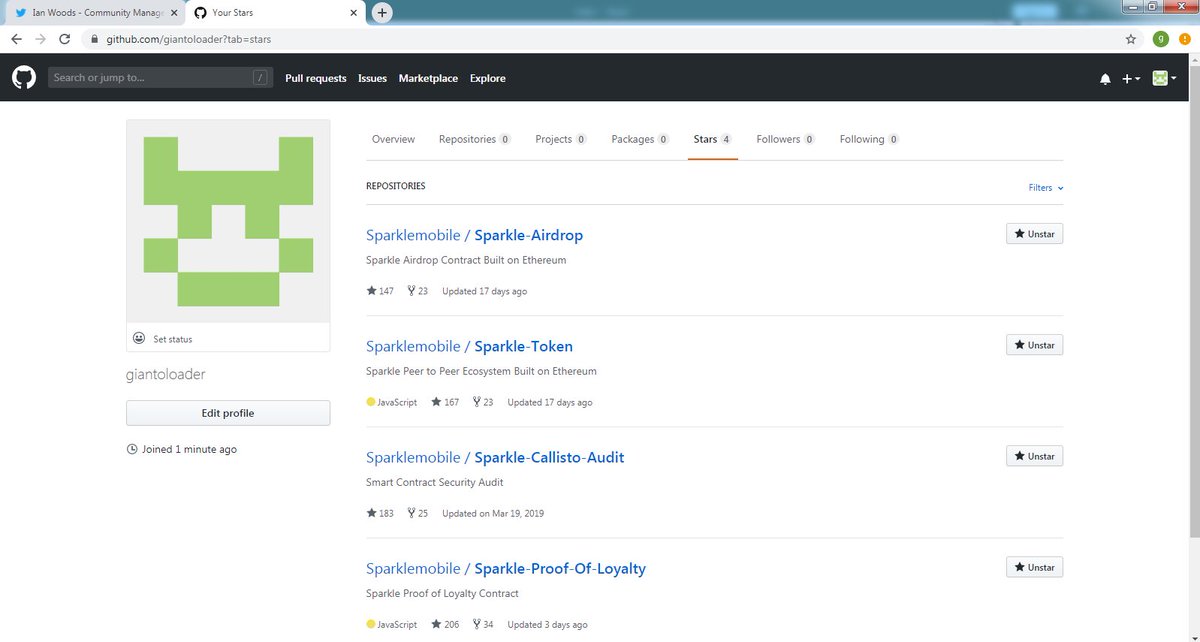This screenshot has width=1200, height=642.
Task: Focus the GitHub 'Search or jump to' field
Action: coord(160,78)
